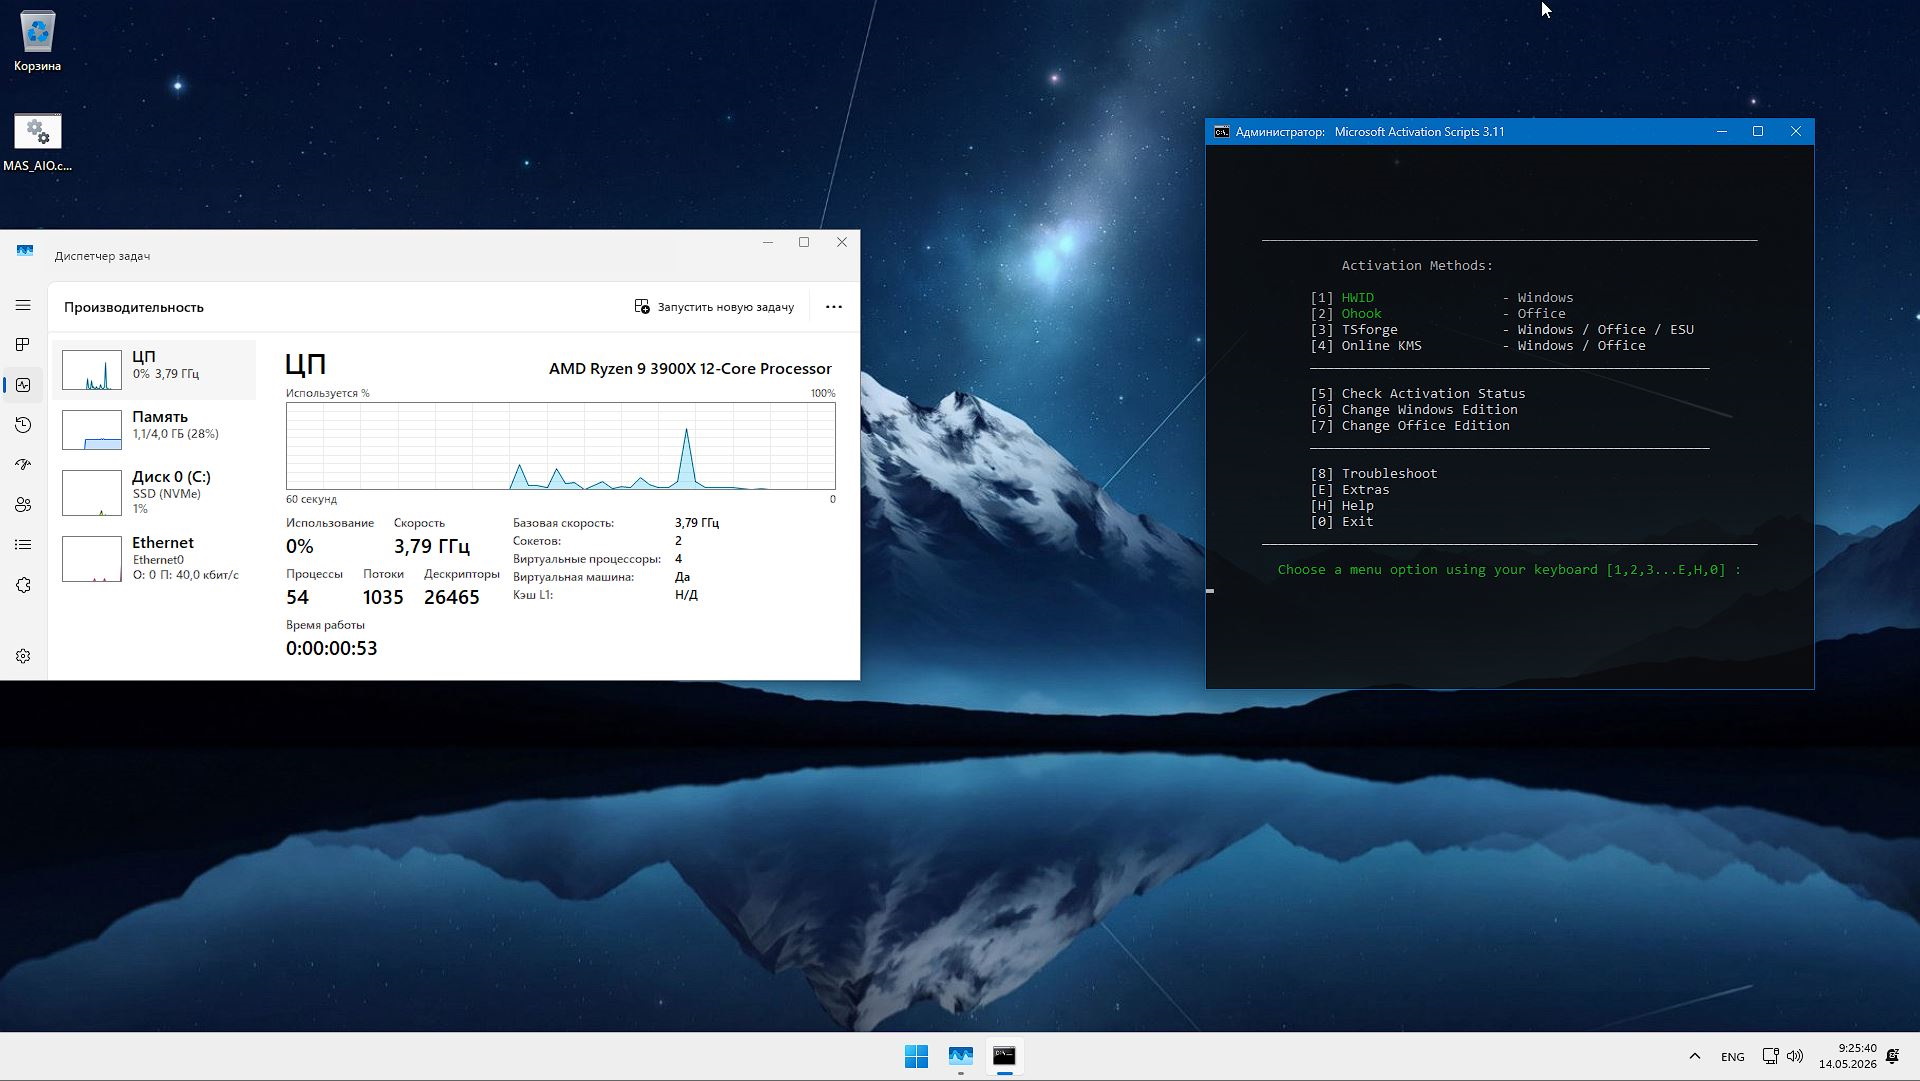Open the Details page in Task Manager
Screen dimensions: 1920x1081
click(x=23, y=545)
